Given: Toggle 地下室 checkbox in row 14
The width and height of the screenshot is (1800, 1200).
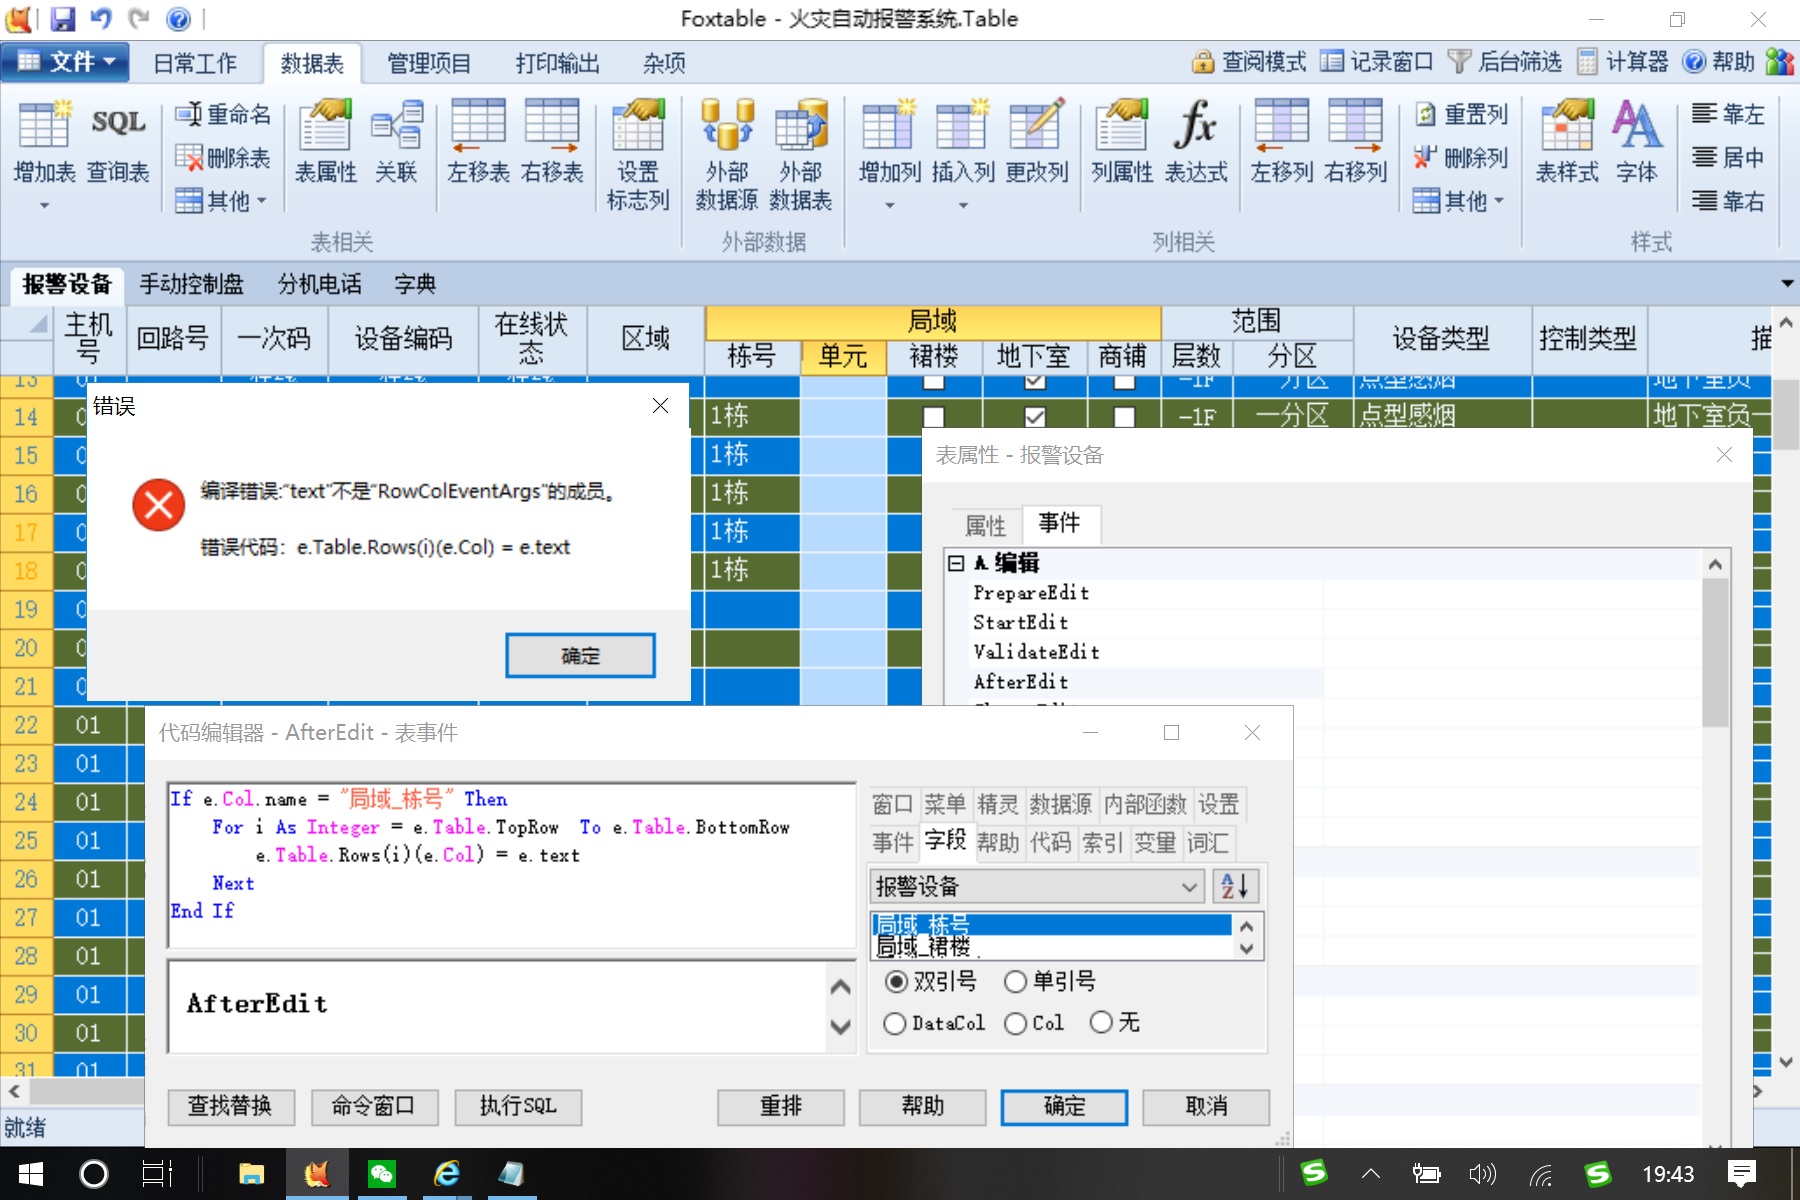Looking at the screenshot, I should (1035, 417).
